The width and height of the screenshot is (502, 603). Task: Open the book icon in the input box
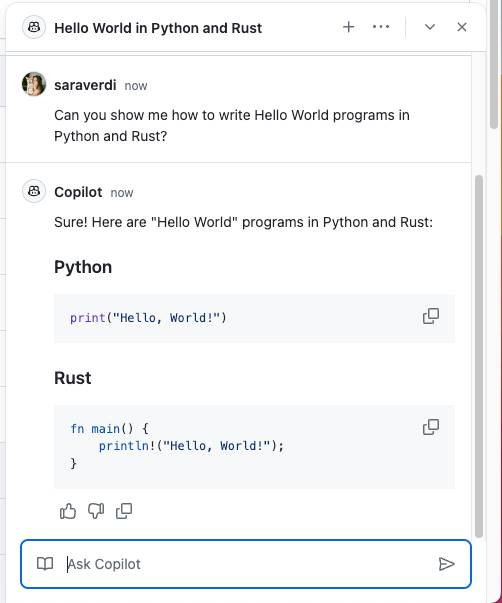pos(45,564)
